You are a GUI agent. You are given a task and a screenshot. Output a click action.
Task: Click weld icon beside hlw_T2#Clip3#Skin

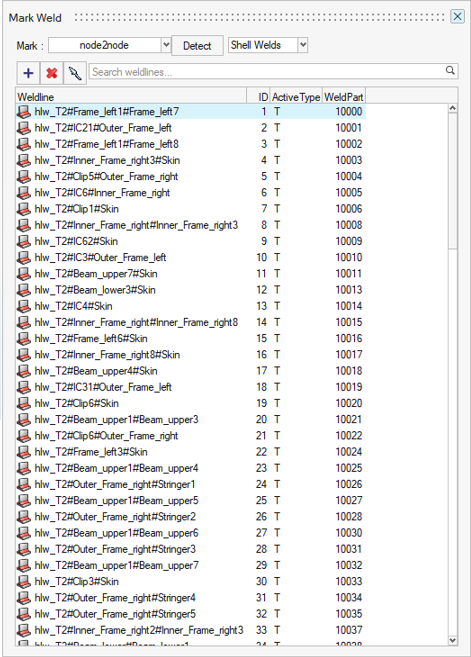pos(24,582)
